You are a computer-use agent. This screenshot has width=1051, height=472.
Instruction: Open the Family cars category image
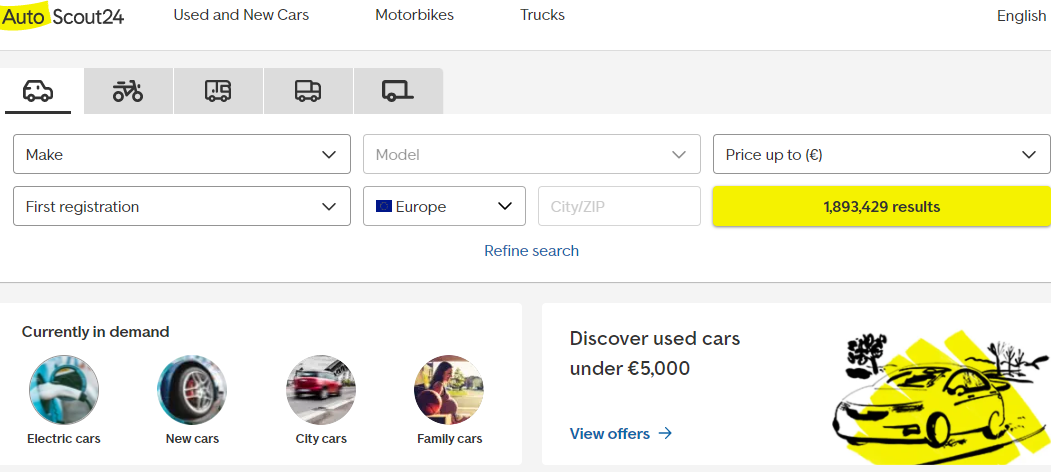[x=449, y=390]
